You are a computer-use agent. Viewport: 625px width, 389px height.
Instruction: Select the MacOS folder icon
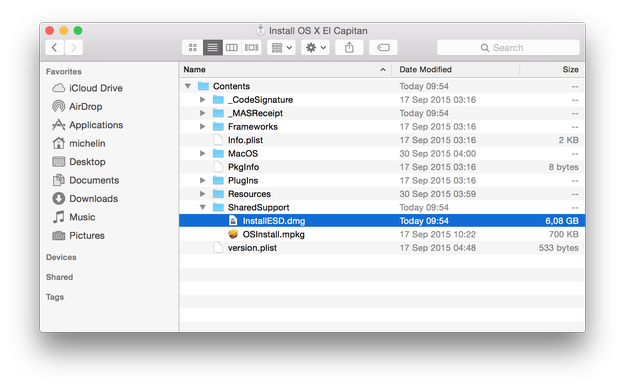click(218, 153)
